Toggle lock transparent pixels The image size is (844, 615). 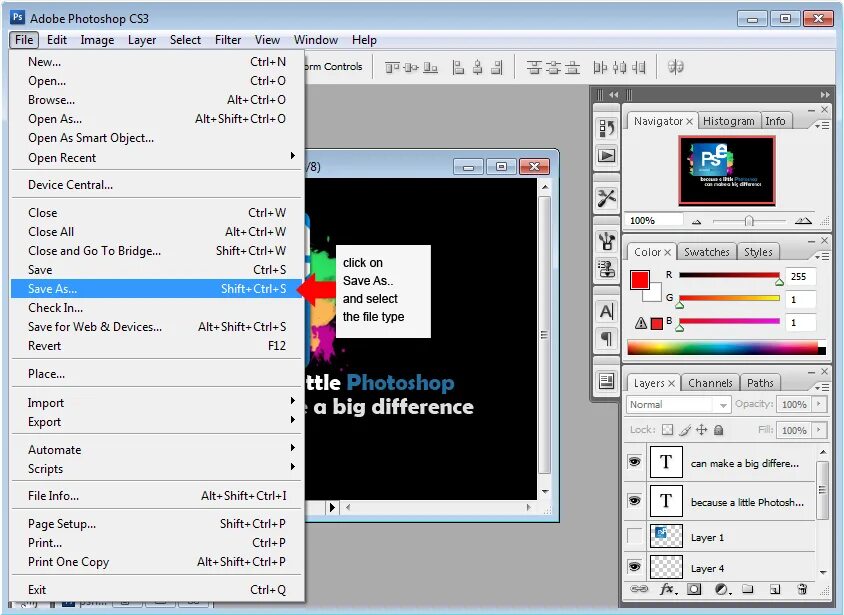tap(667, 429)
